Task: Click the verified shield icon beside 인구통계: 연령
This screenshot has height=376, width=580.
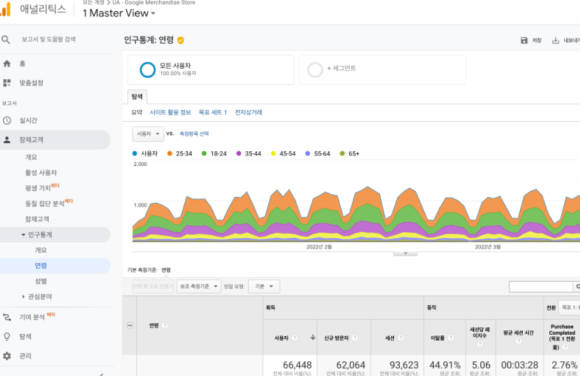Action: point(181,40)
